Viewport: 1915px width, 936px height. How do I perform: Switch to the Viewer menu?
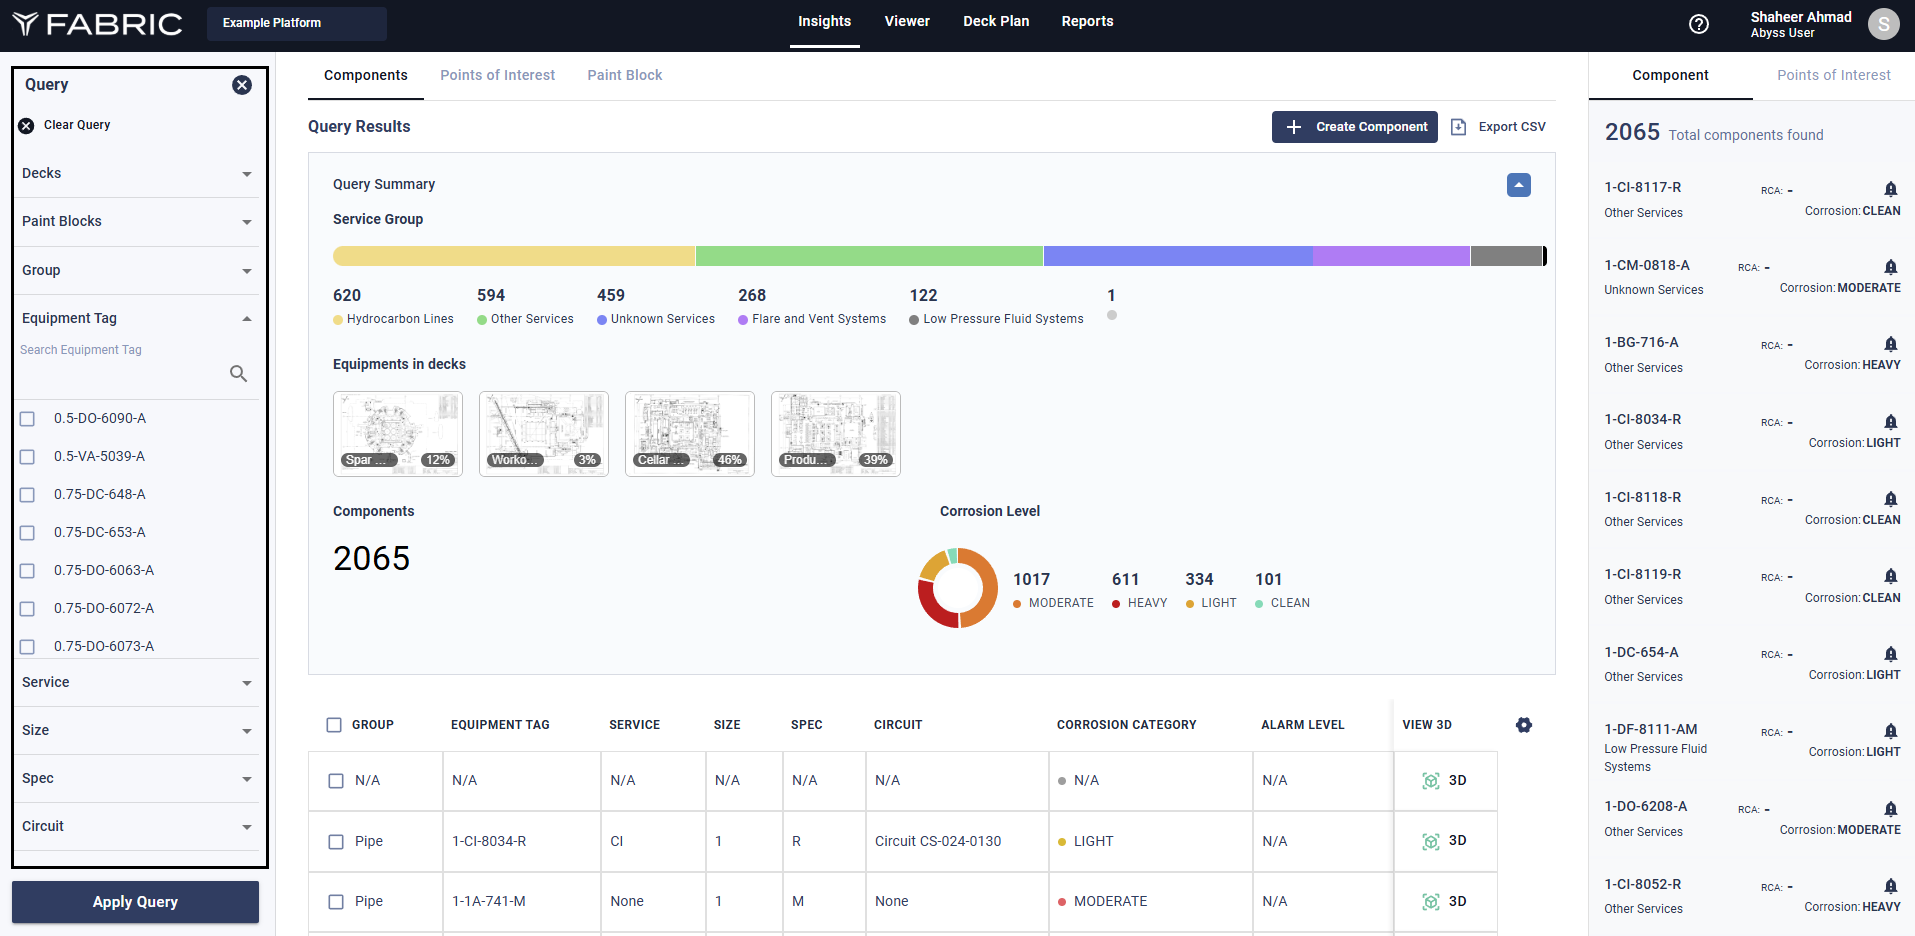[906, 21]
